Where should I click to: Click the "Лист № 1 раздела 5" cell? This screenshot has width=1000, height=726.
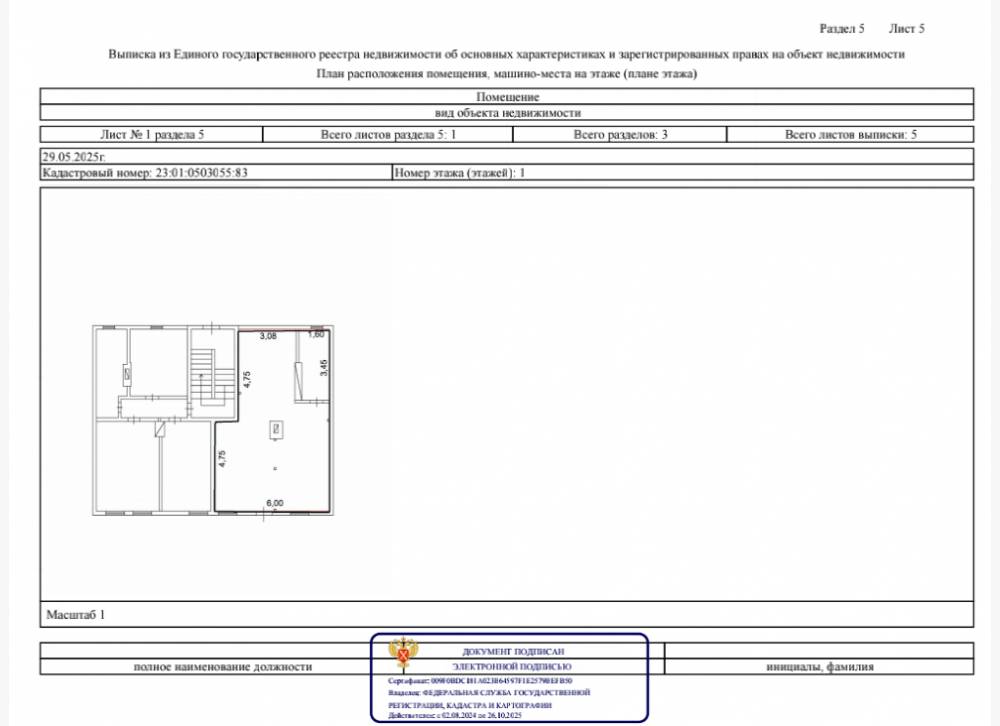(x=151, y=134)
